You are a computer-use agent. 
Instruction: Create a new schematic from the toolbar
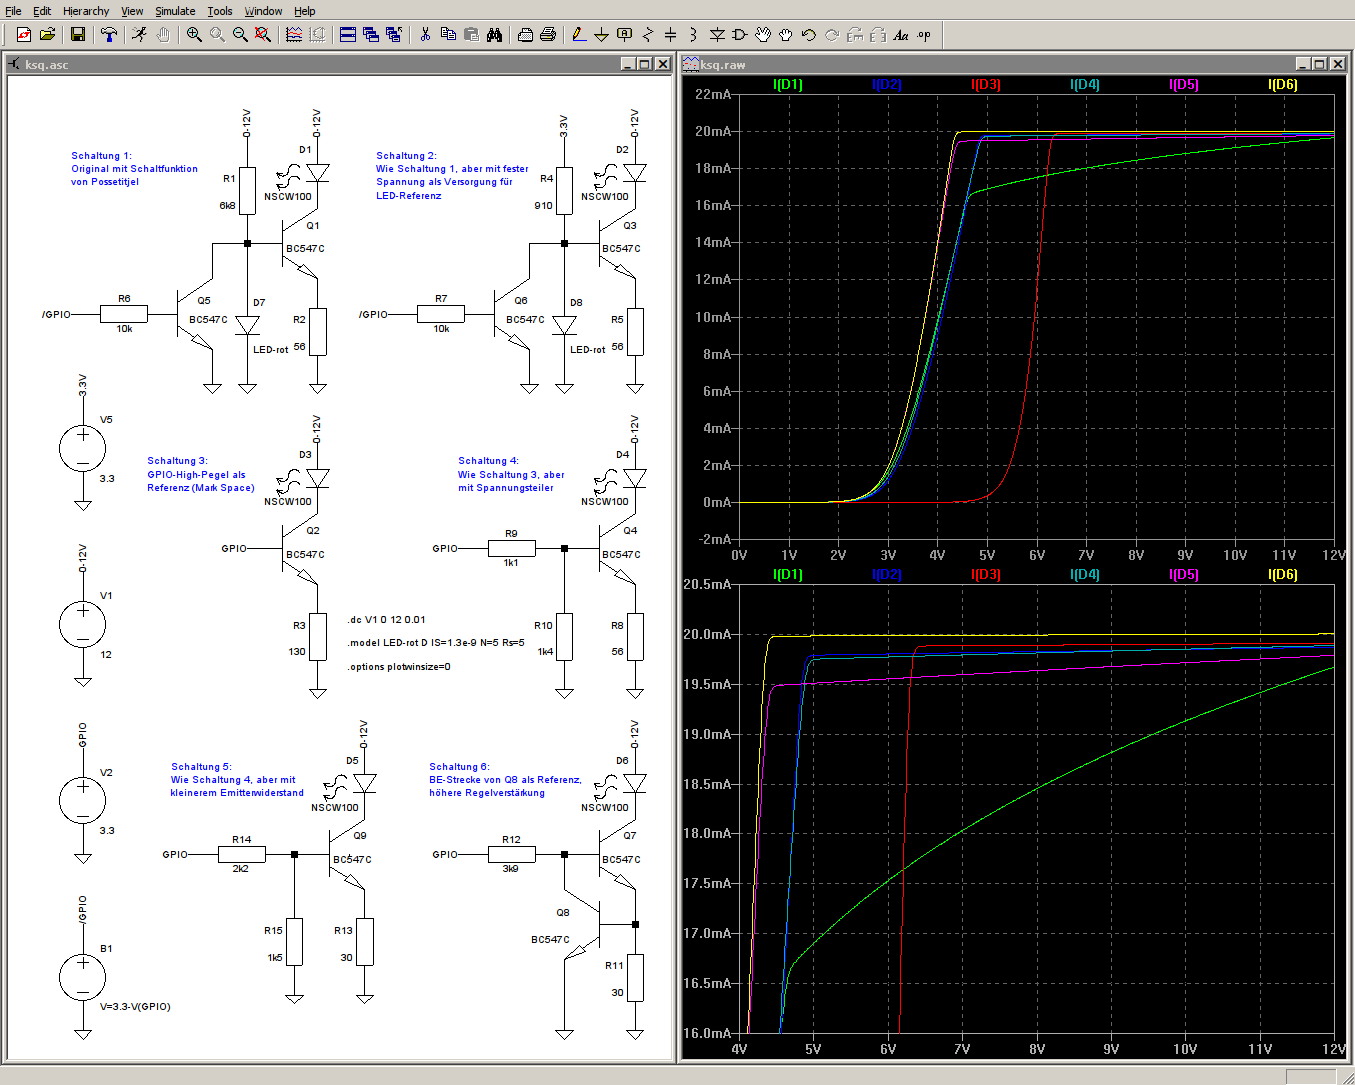tap(24, 35)
